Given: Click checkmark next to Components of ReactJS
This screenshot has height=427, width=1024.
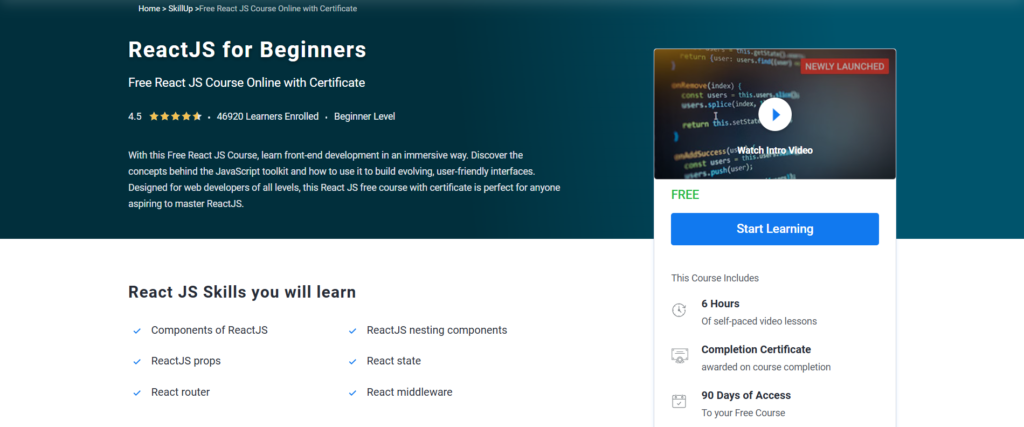Looking at the screenshot, I should tap(137, 331).
